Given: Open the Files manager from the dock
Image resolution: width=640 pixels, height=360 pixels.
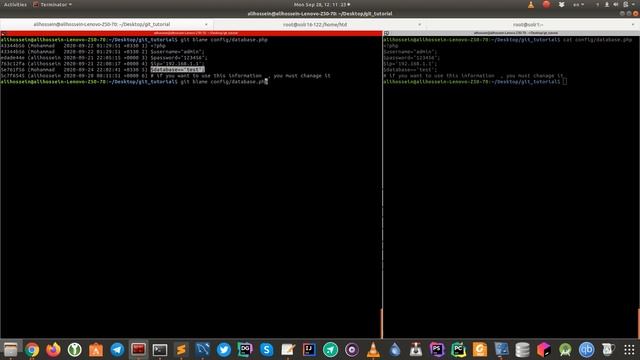Looking at the screenshot, I should tap(11, 350).
